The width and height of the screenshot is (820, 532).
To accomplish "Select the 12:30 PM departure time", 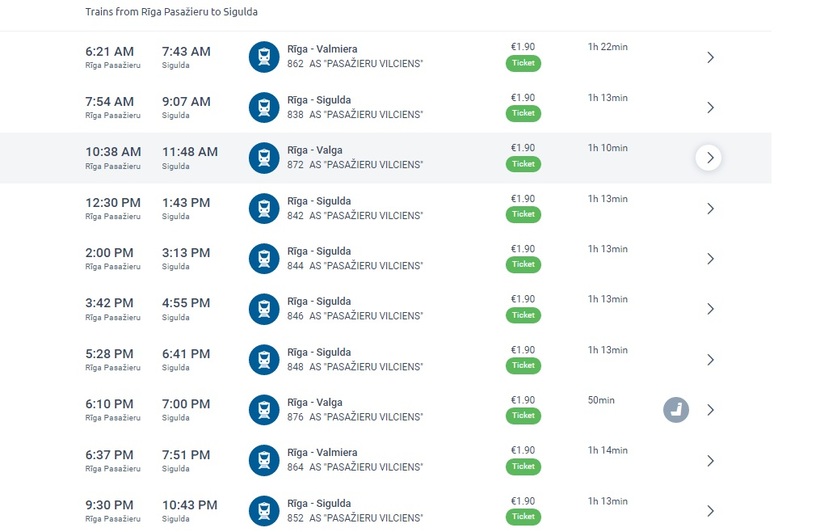I will pyautogui.click(x=113, y=203).
